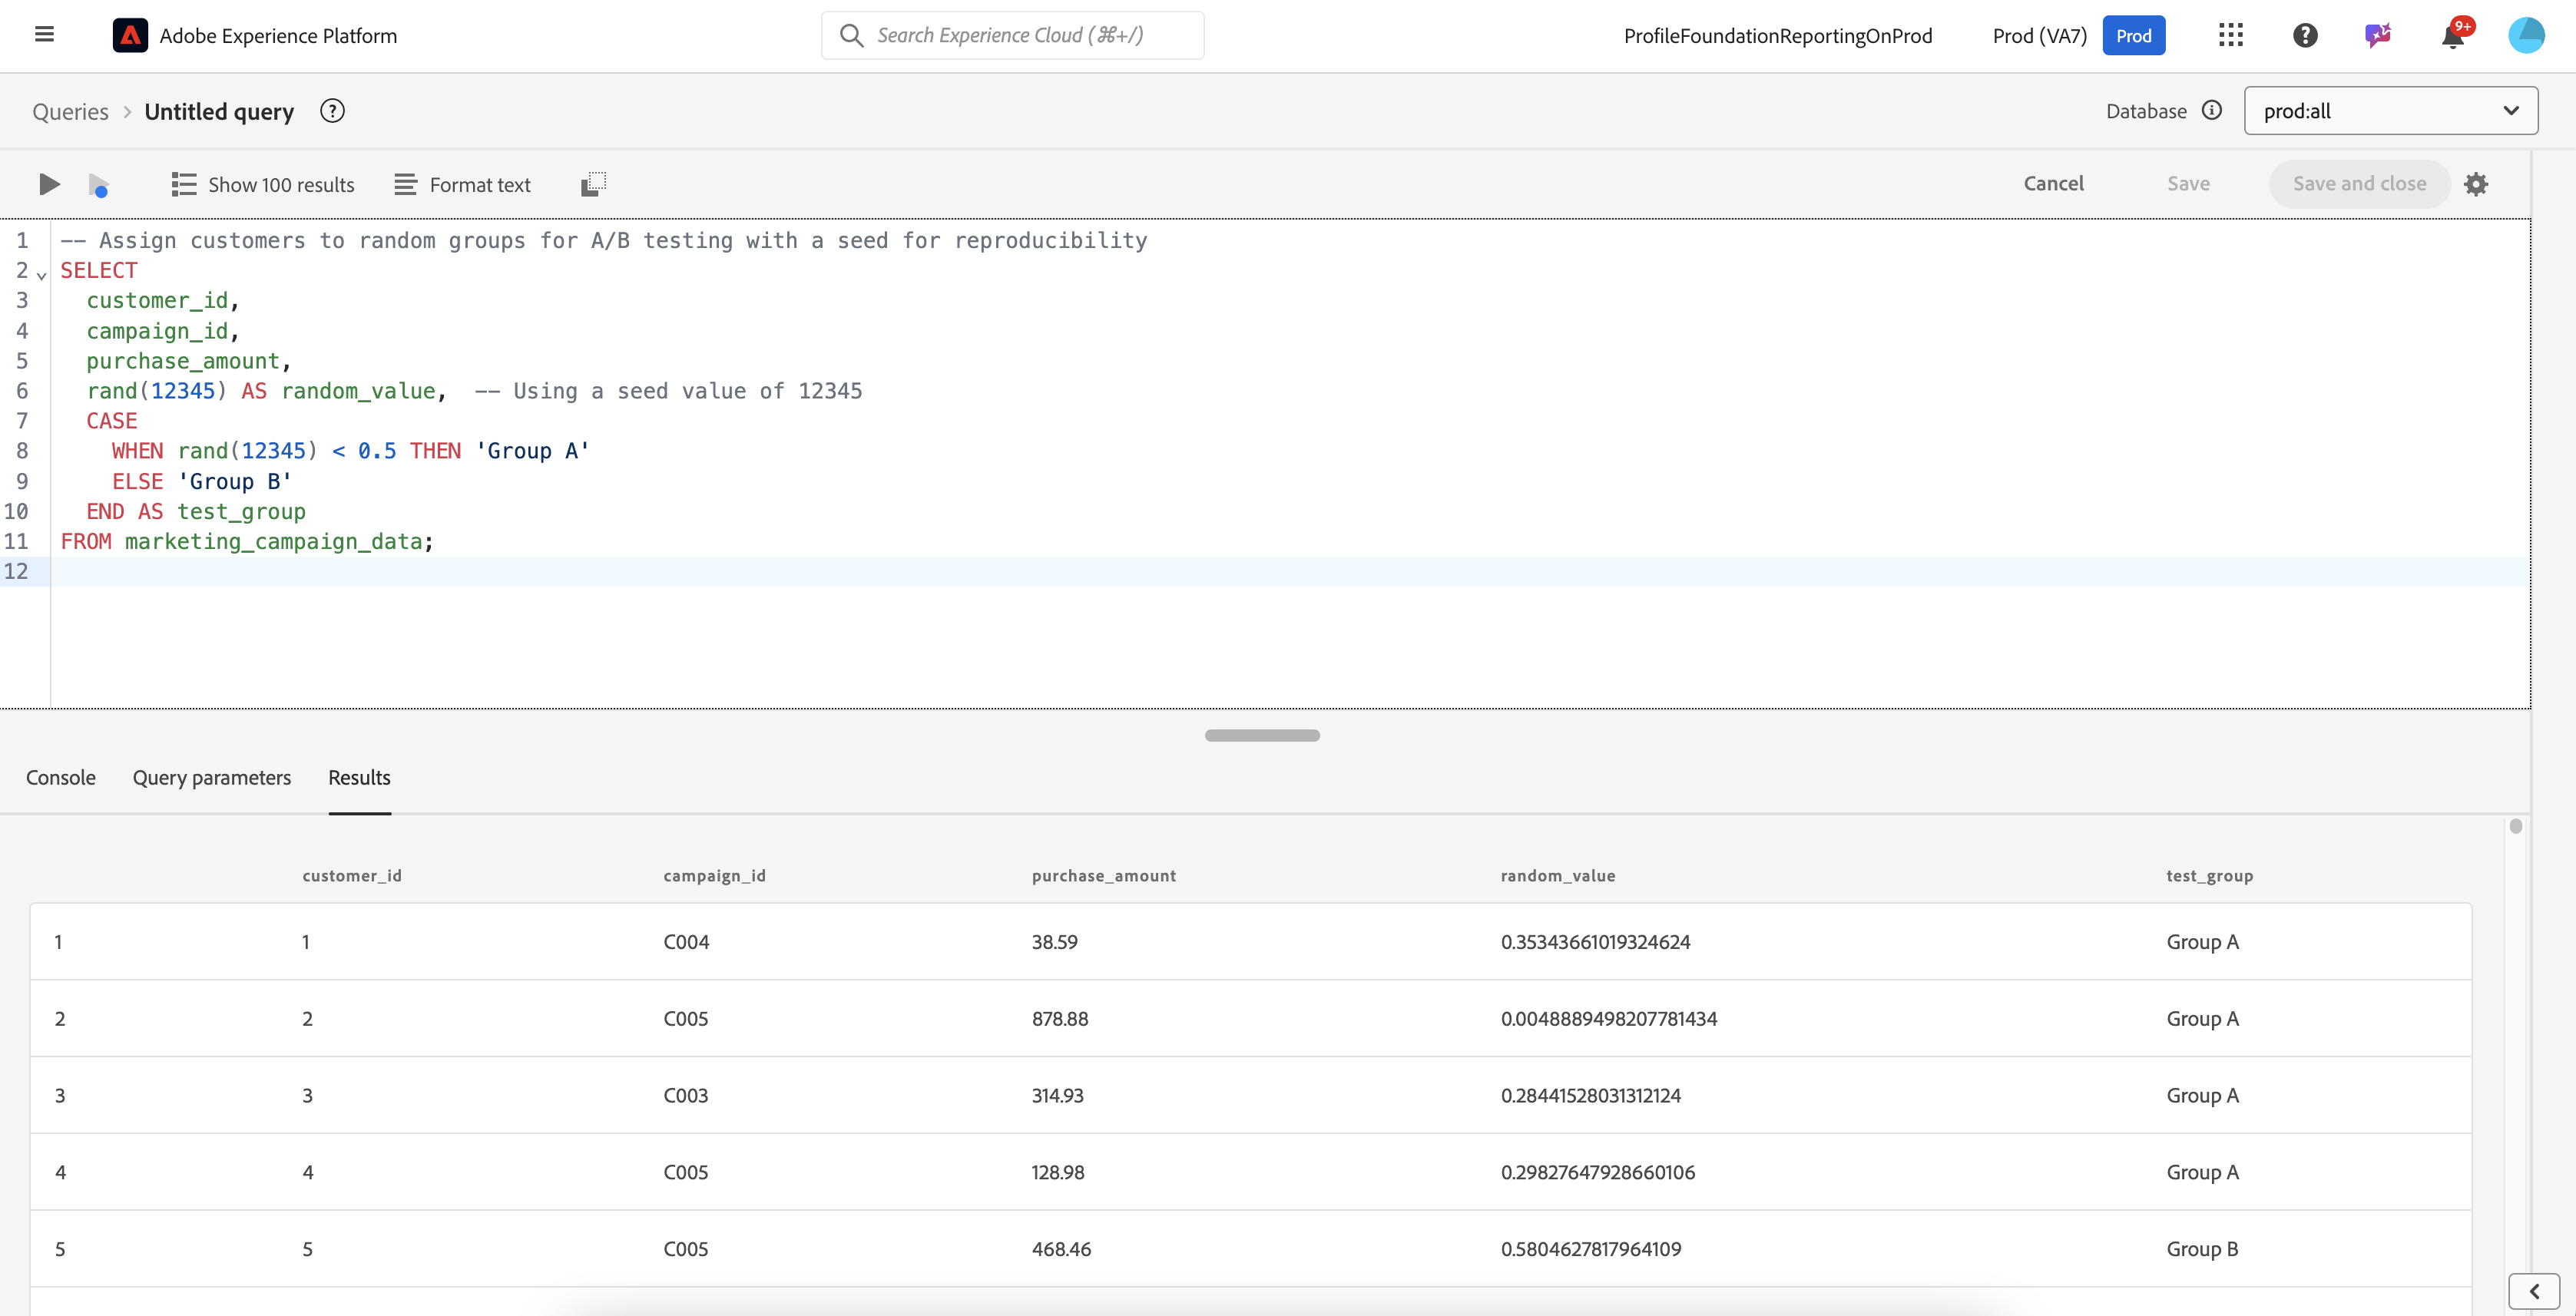Click the run selected query icon

tap(98, 185)
